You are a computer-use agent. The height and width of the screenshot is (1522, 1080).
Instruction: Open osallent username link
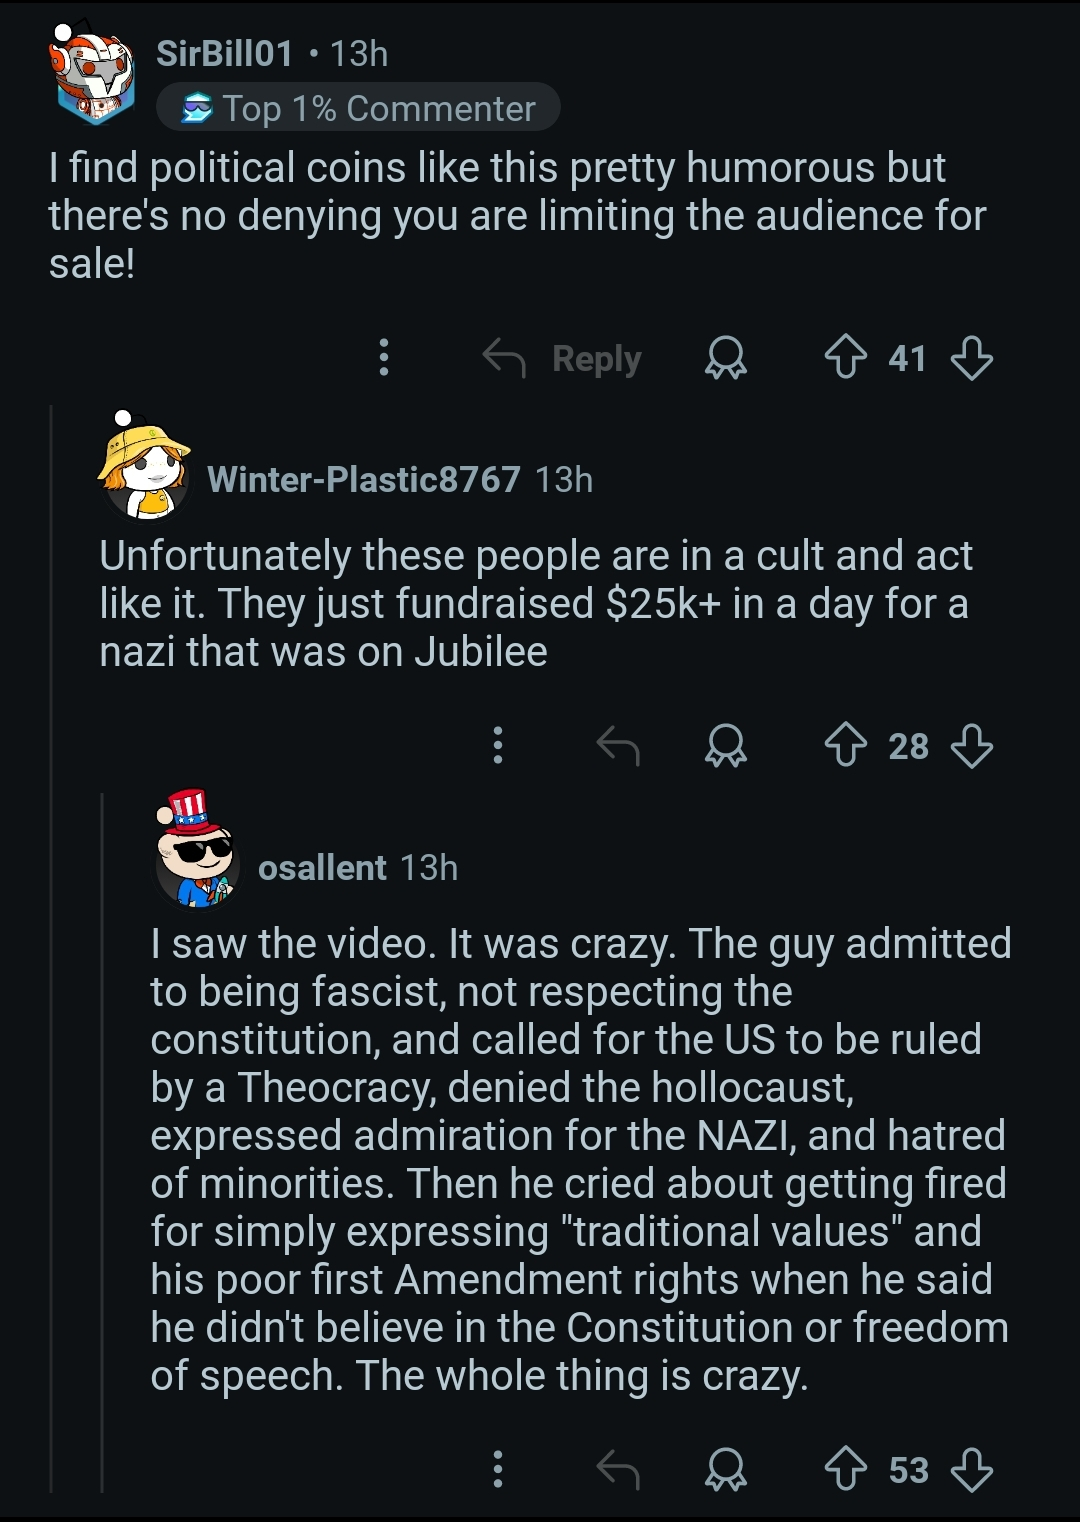tap(322, 867)
